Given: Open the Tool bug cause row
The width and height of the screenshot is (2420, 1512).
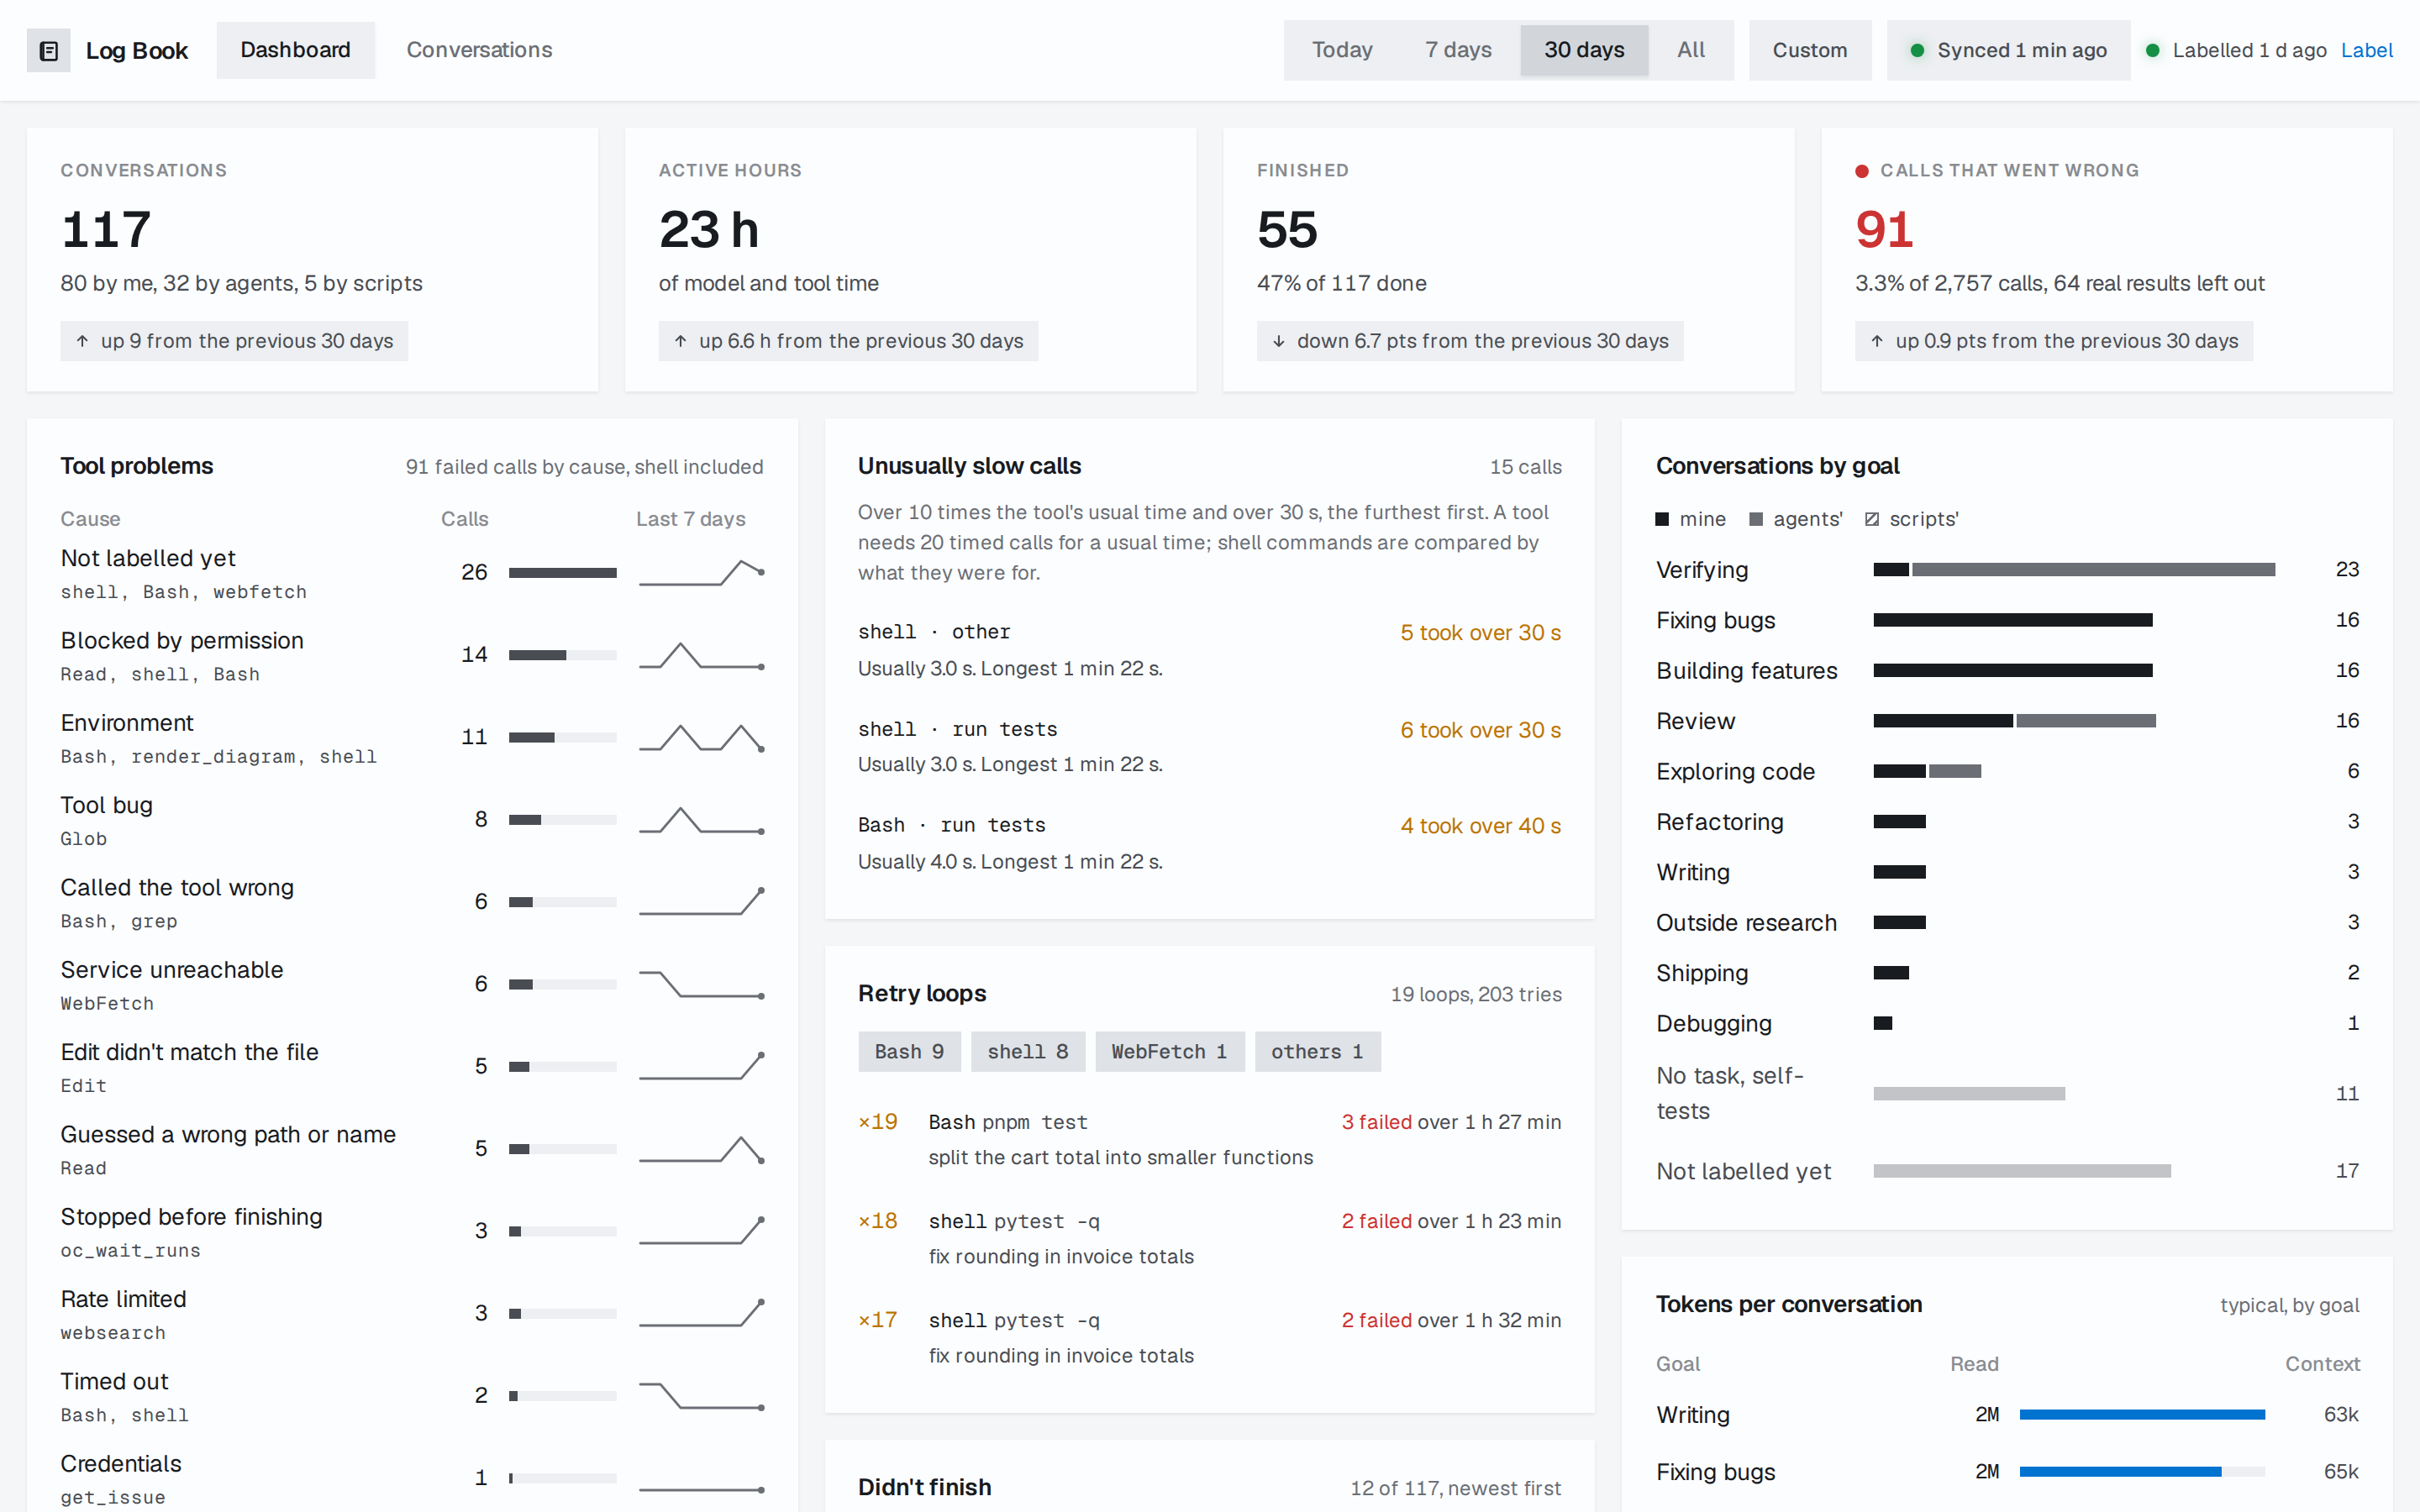Looking at the screenshot, I should 412,821.
